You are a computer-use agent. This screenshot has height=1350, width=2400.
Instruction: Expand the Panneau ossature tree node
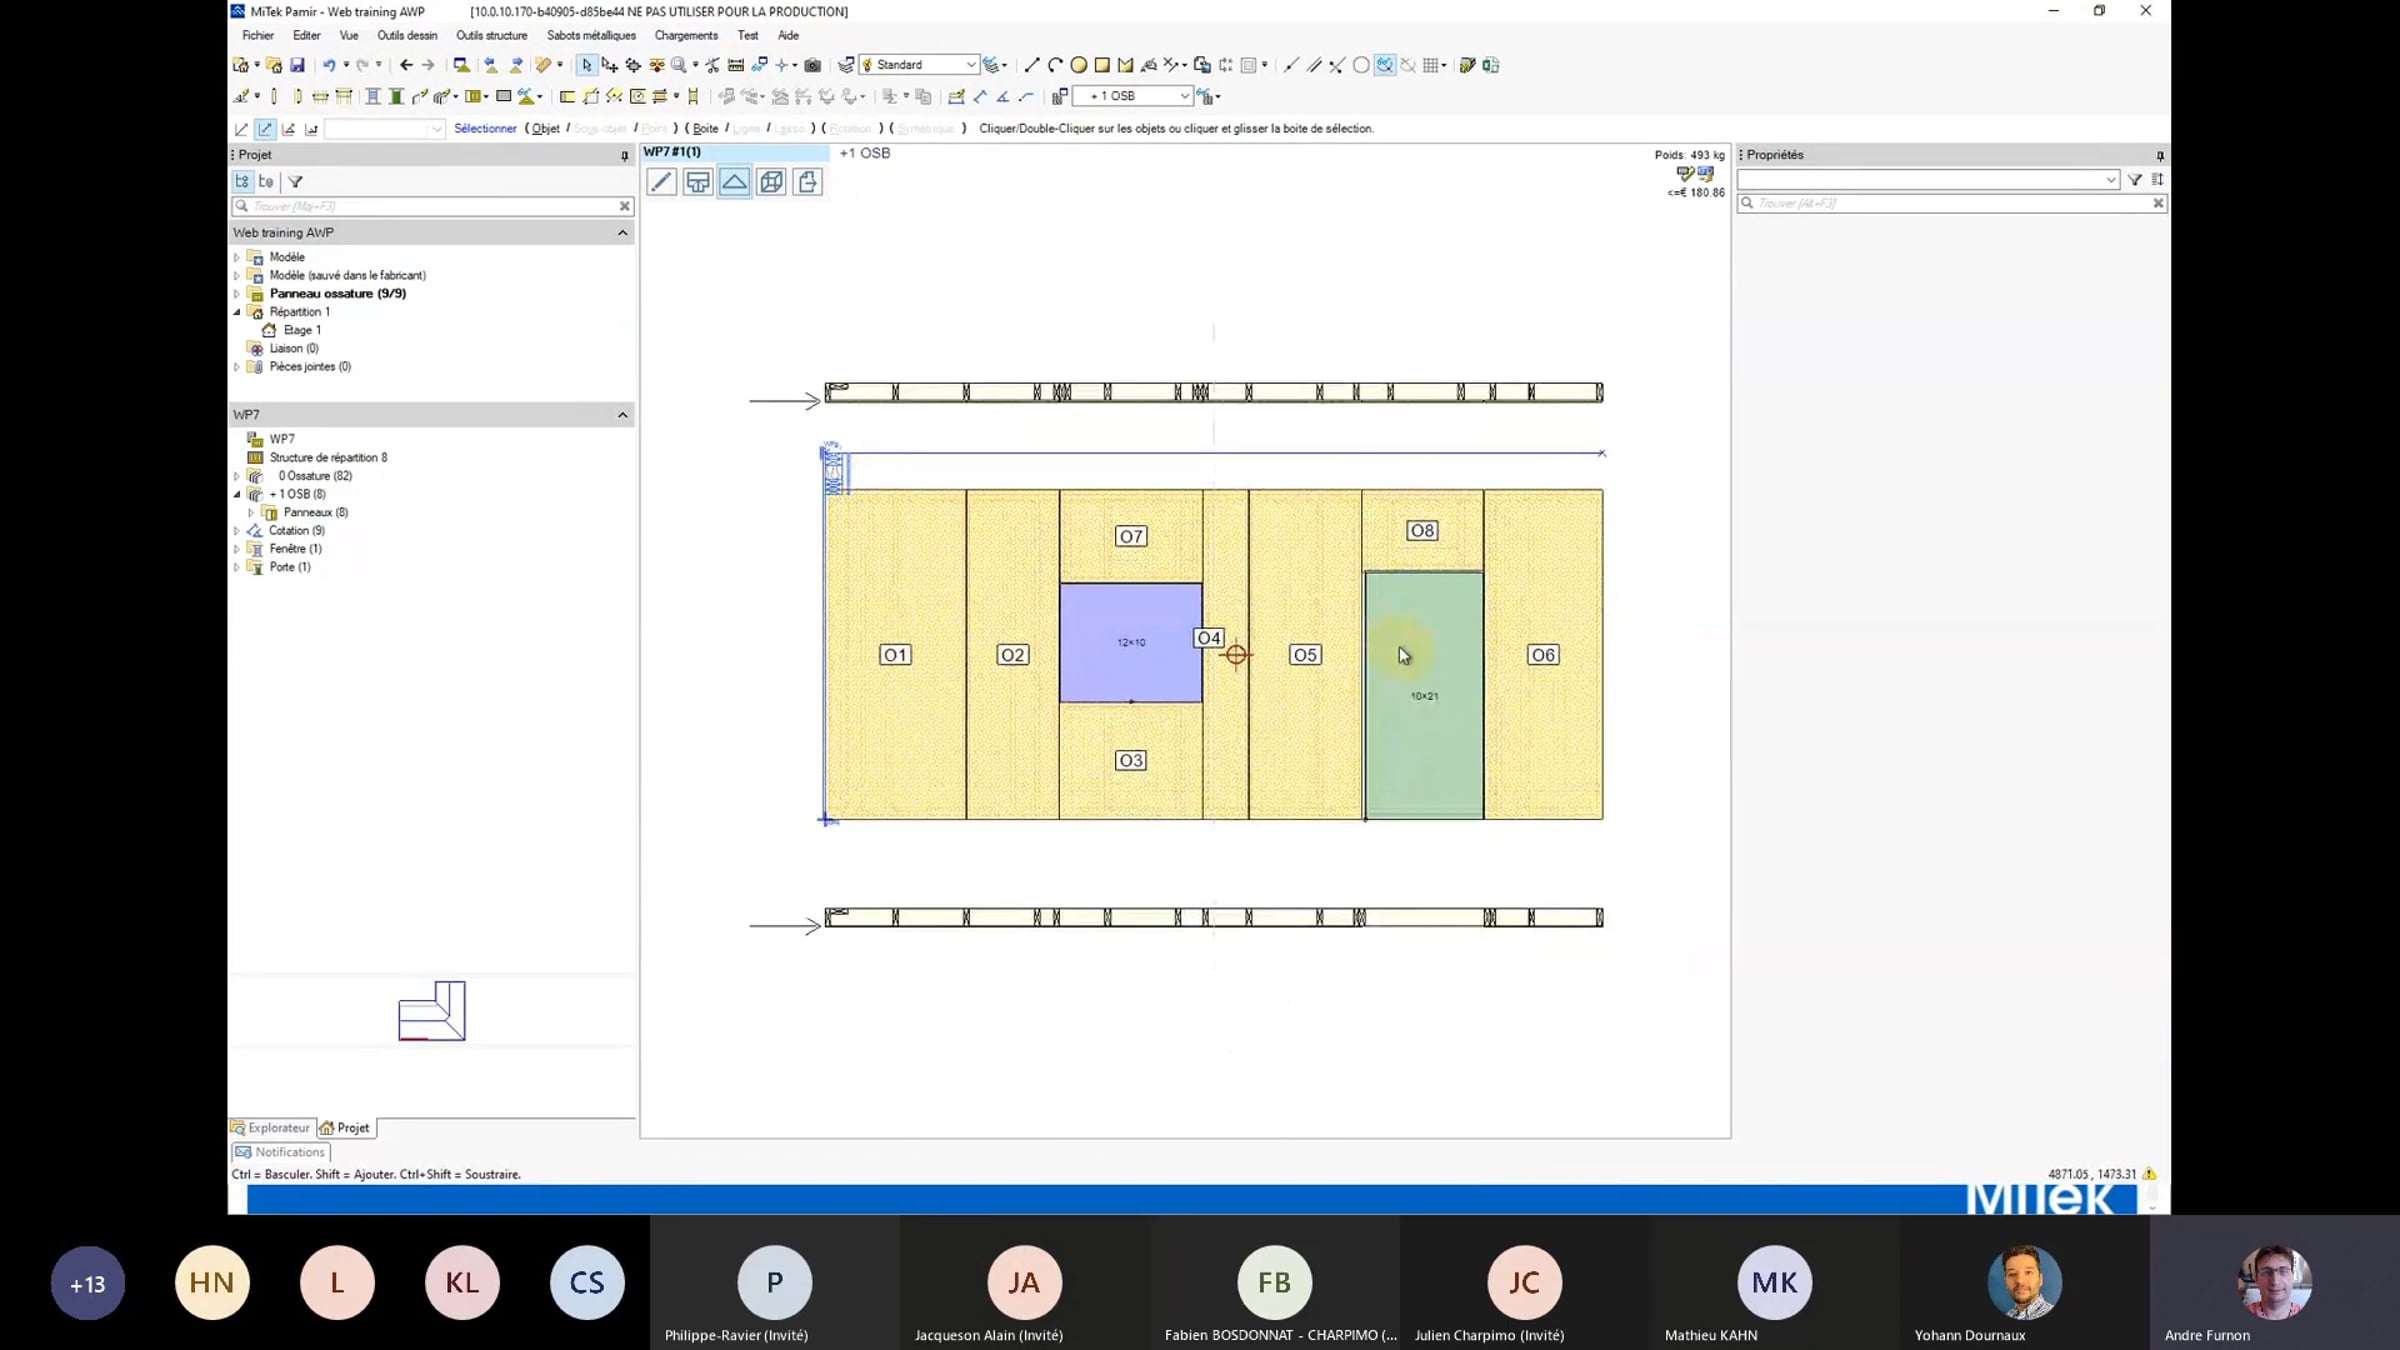(x=237, y=294)
